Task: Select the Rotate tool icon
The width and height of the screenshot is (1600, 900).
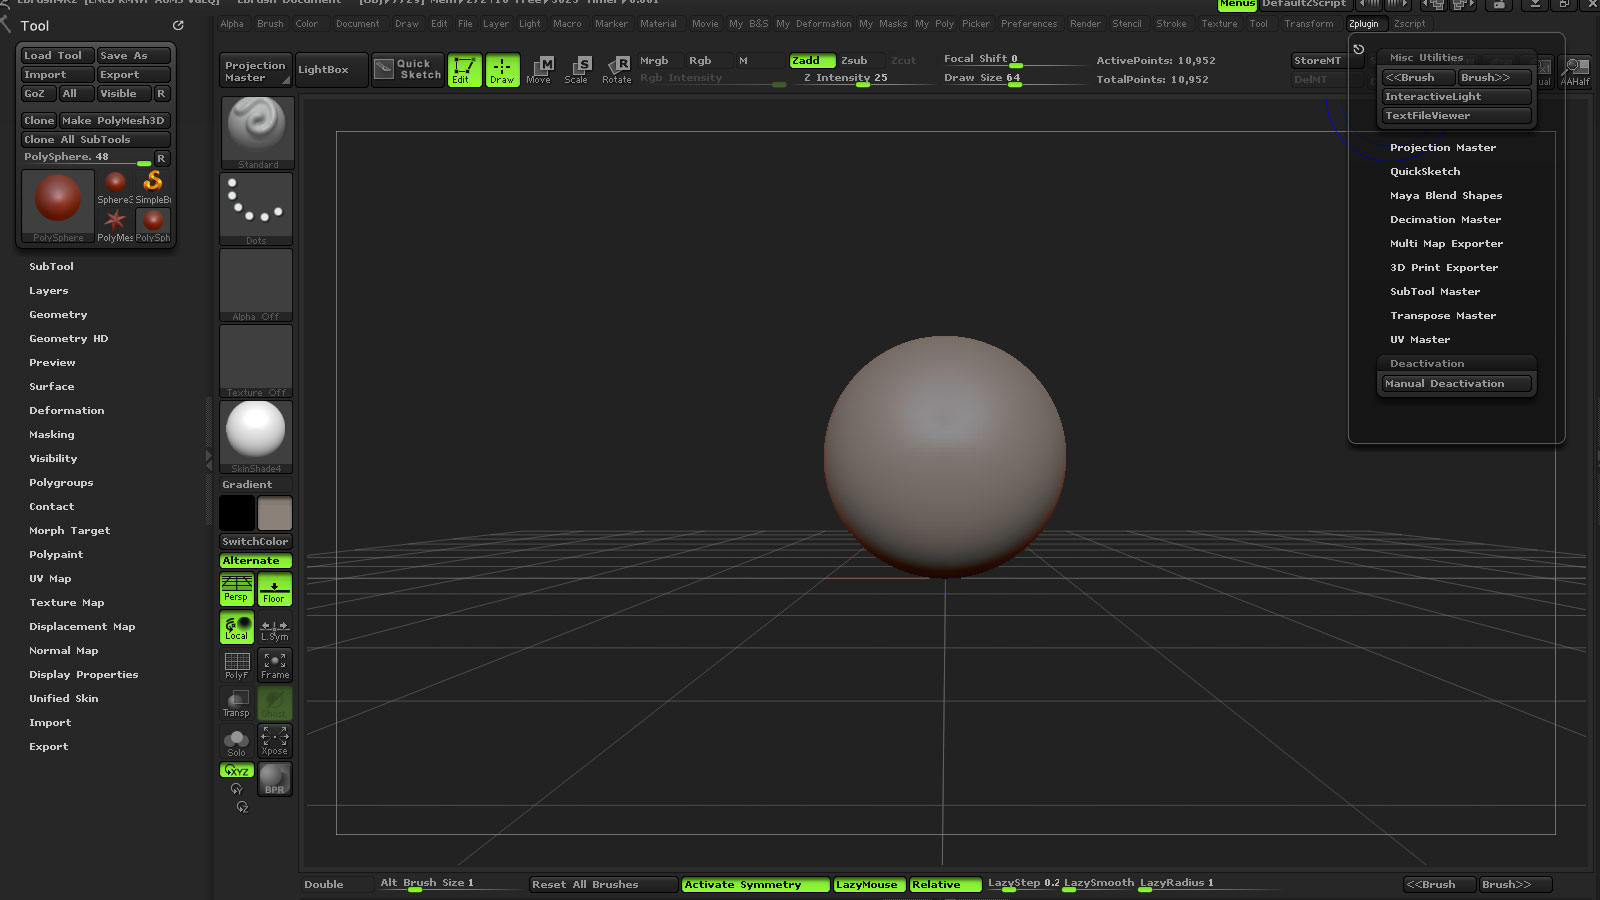Action: click(617, 69)
